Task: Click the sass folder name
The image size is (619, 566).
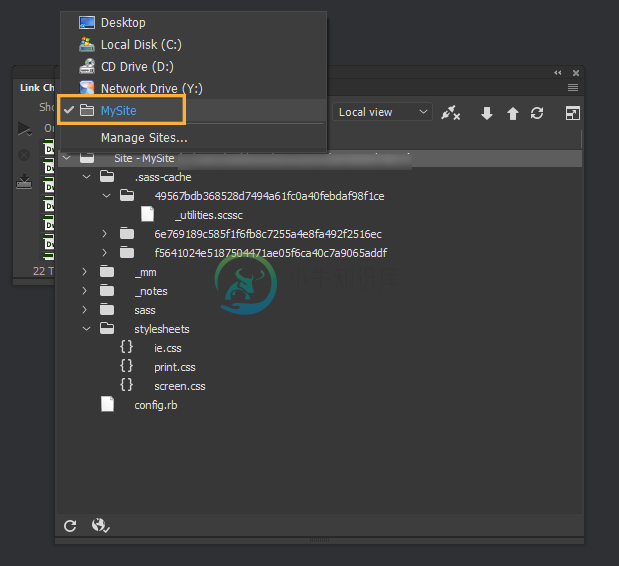Action: [x=144, y=310]
